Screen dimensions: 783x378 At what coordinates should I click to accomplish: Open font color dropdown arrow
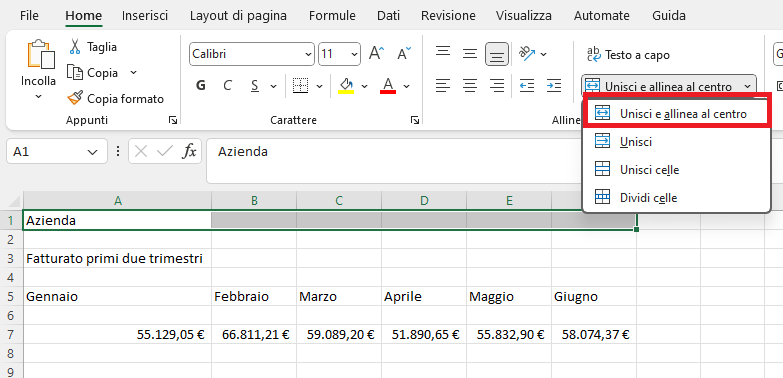[x=406, y=86]
